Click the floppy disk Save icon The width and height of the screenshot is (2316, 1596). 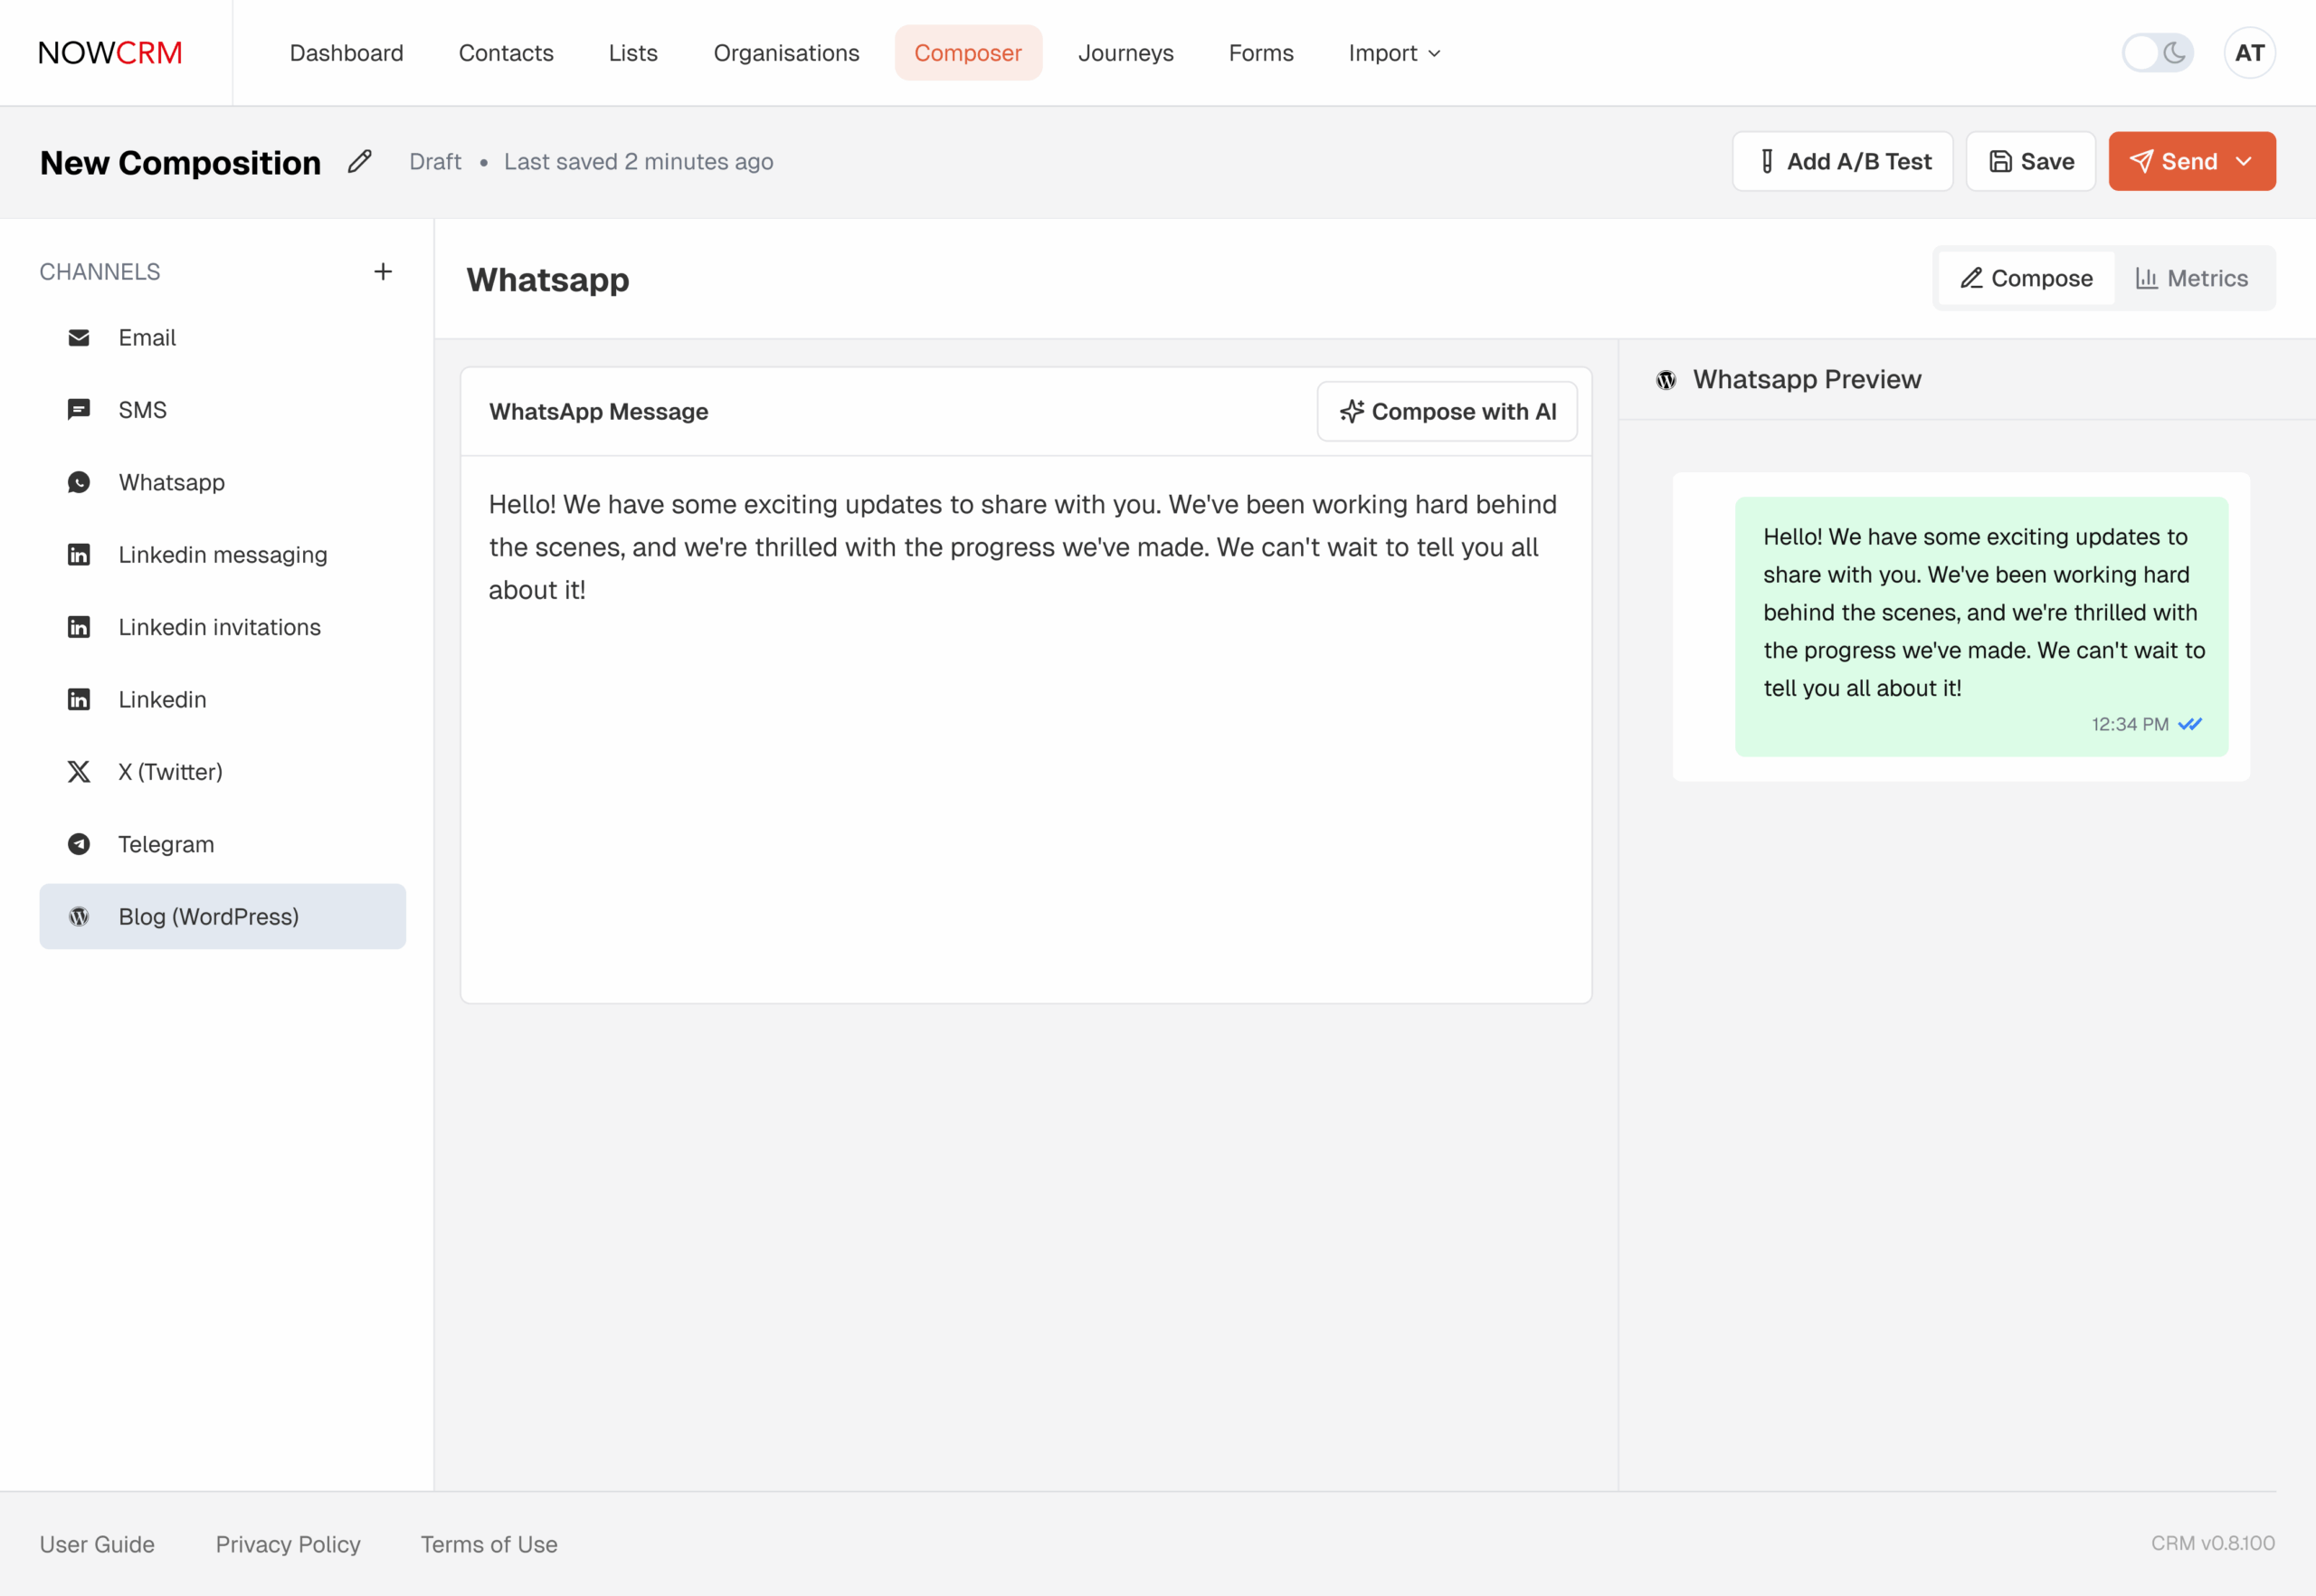coord(2000,162)
